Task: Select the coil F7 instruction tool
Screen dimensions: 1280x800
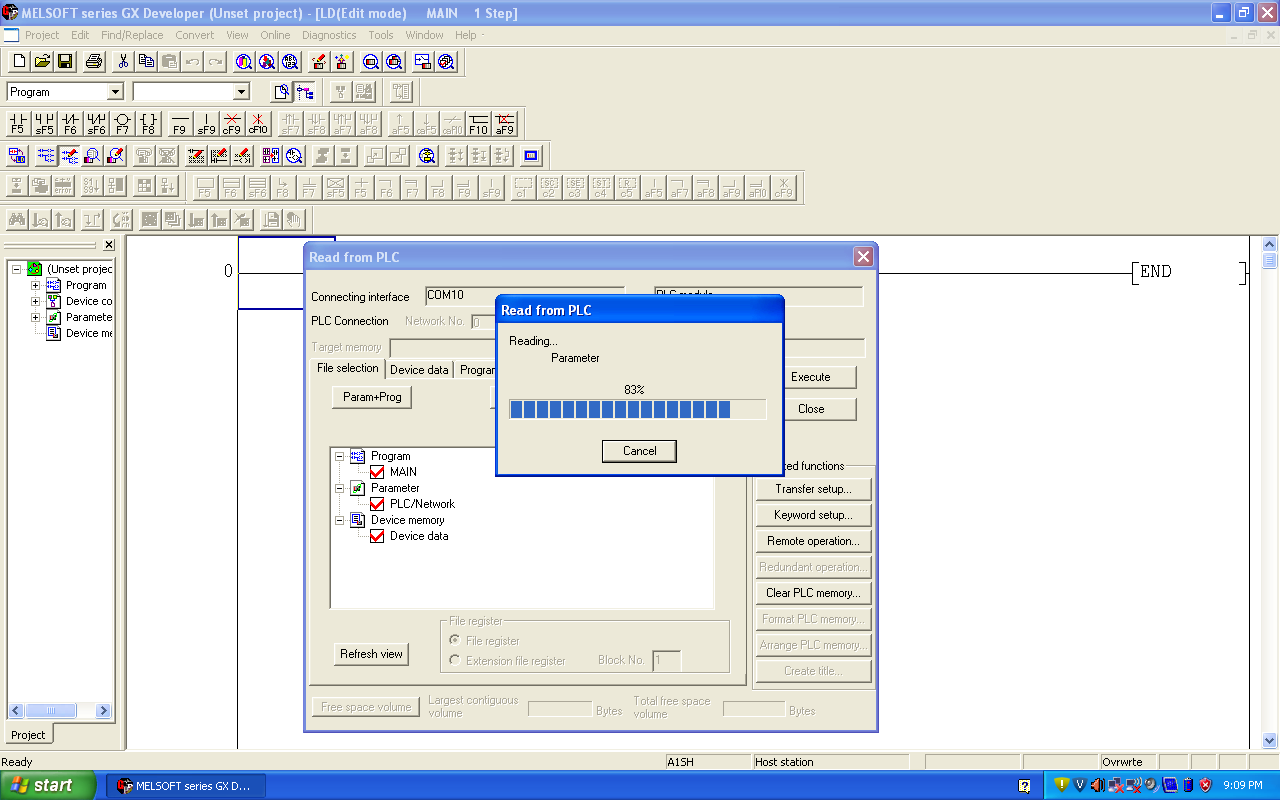Action: tap(121, 121)
